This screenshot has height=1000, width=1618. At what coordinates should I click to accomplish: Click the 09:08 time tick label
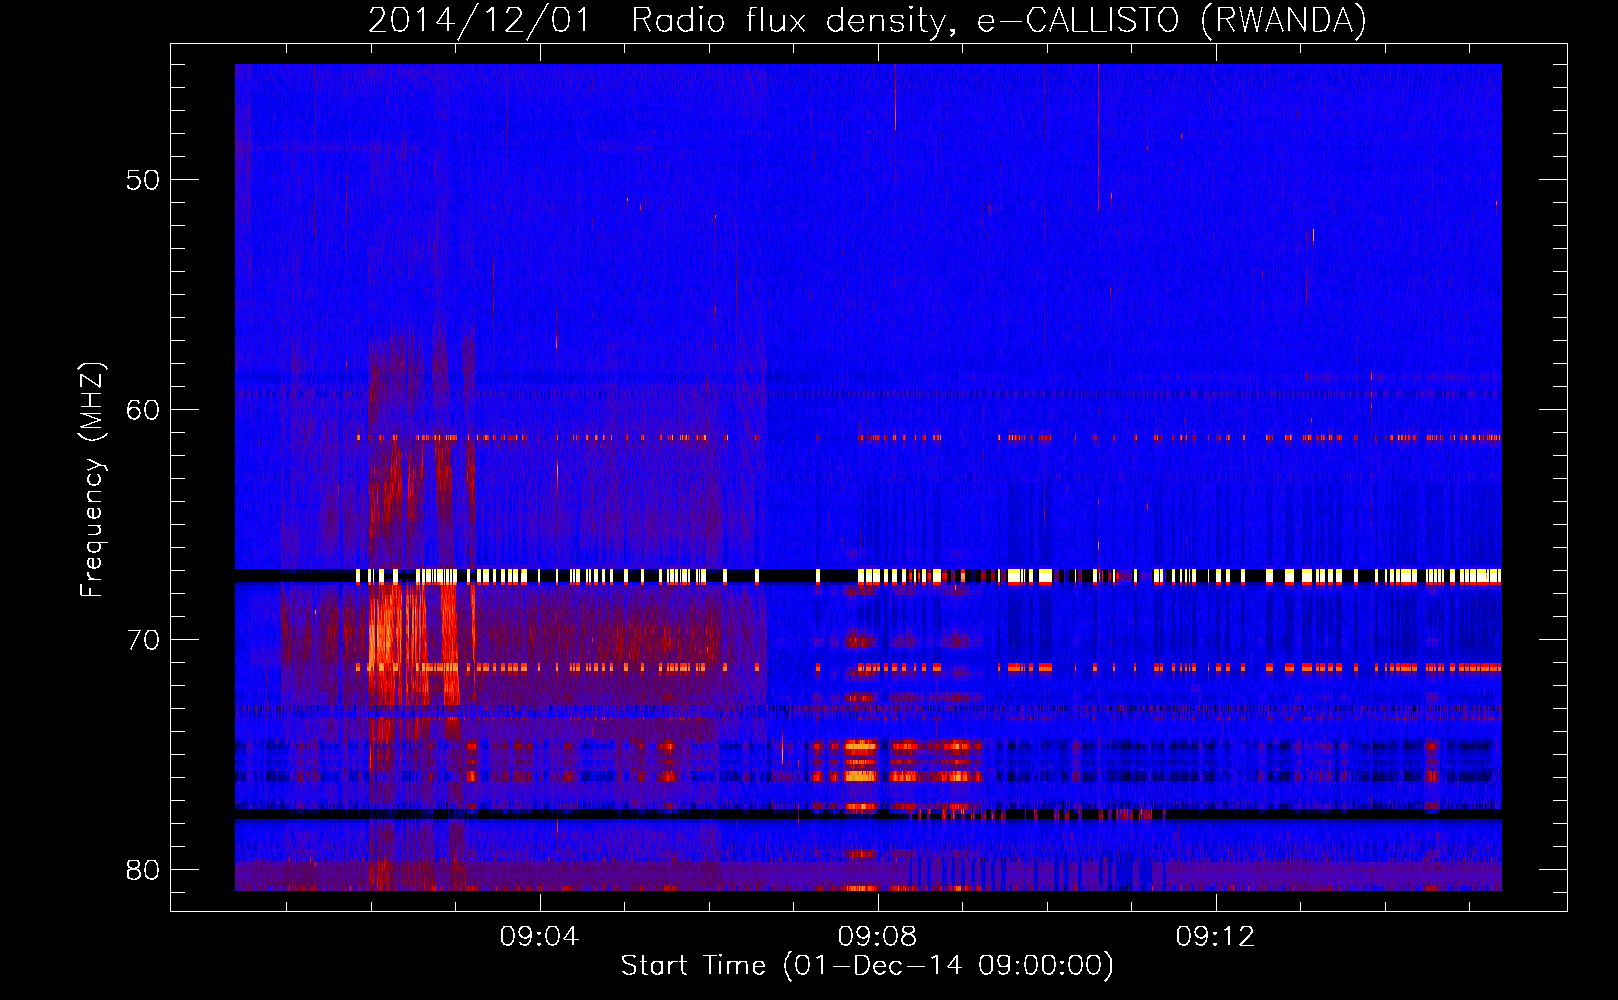point(878,937)
